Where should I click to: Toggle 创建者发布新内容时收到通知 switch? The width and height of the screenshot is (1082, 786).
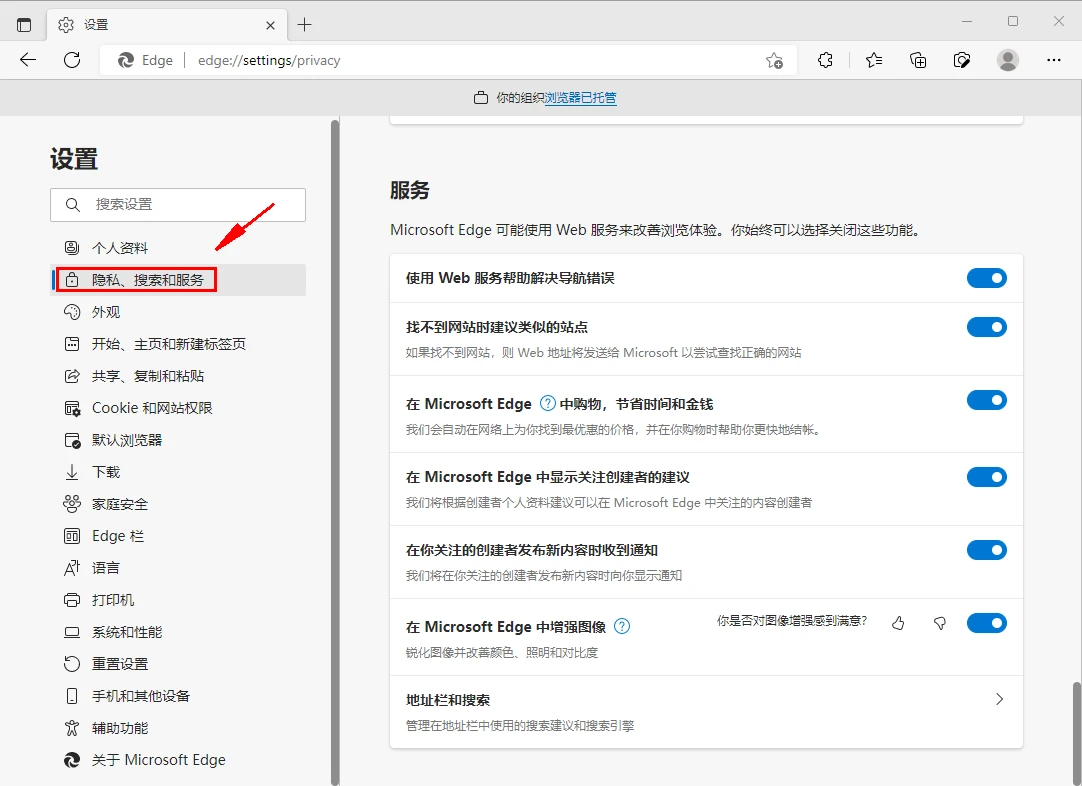click(986, 550)
